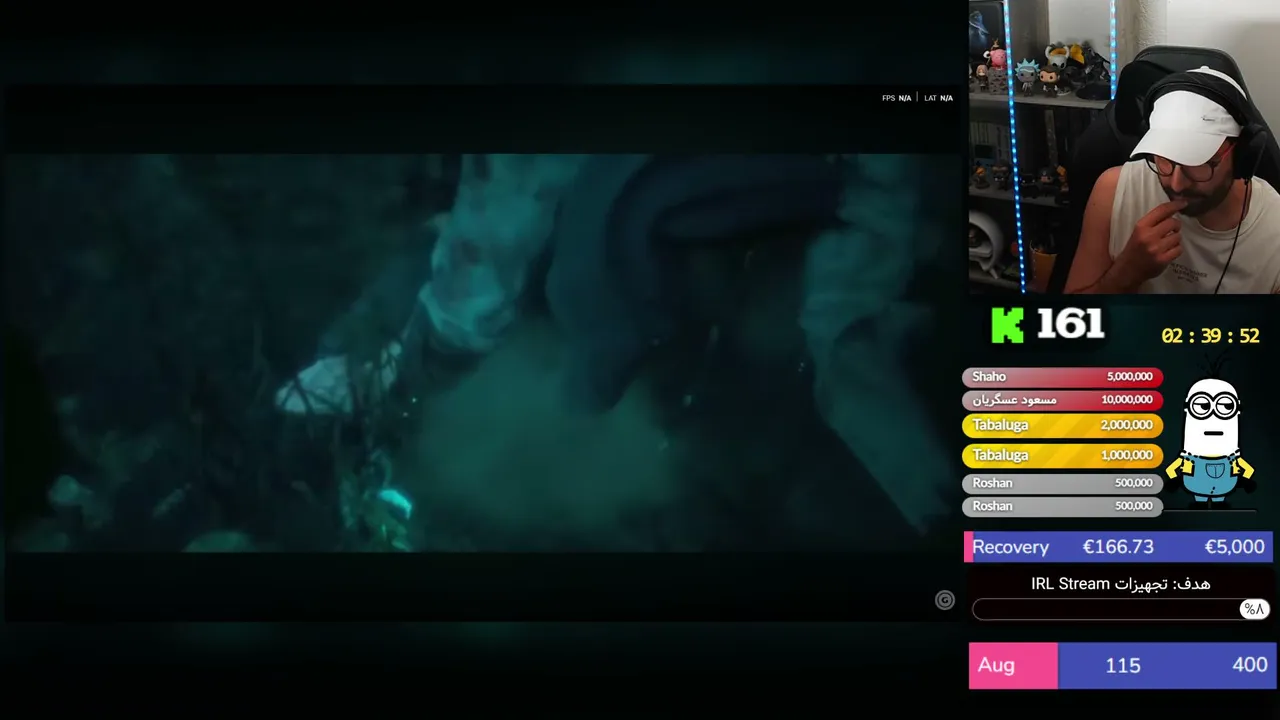The width and height of the screenshot is (1280, 720).
Task: Click the €5,000 recovery target
Action: click(x=1234, y=547)
